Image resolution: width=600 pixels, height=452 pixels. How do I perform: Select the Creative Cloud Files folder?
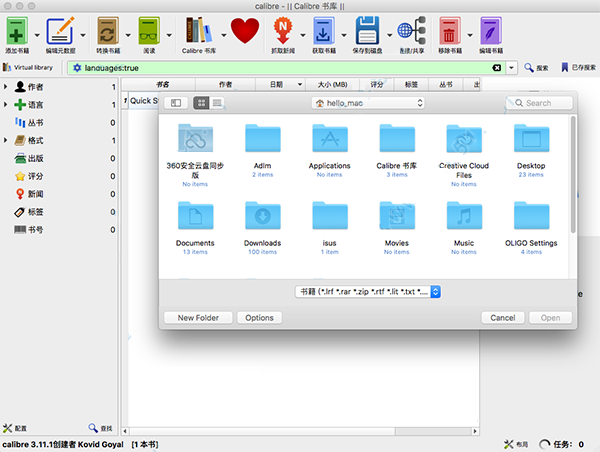coord(464,155)
